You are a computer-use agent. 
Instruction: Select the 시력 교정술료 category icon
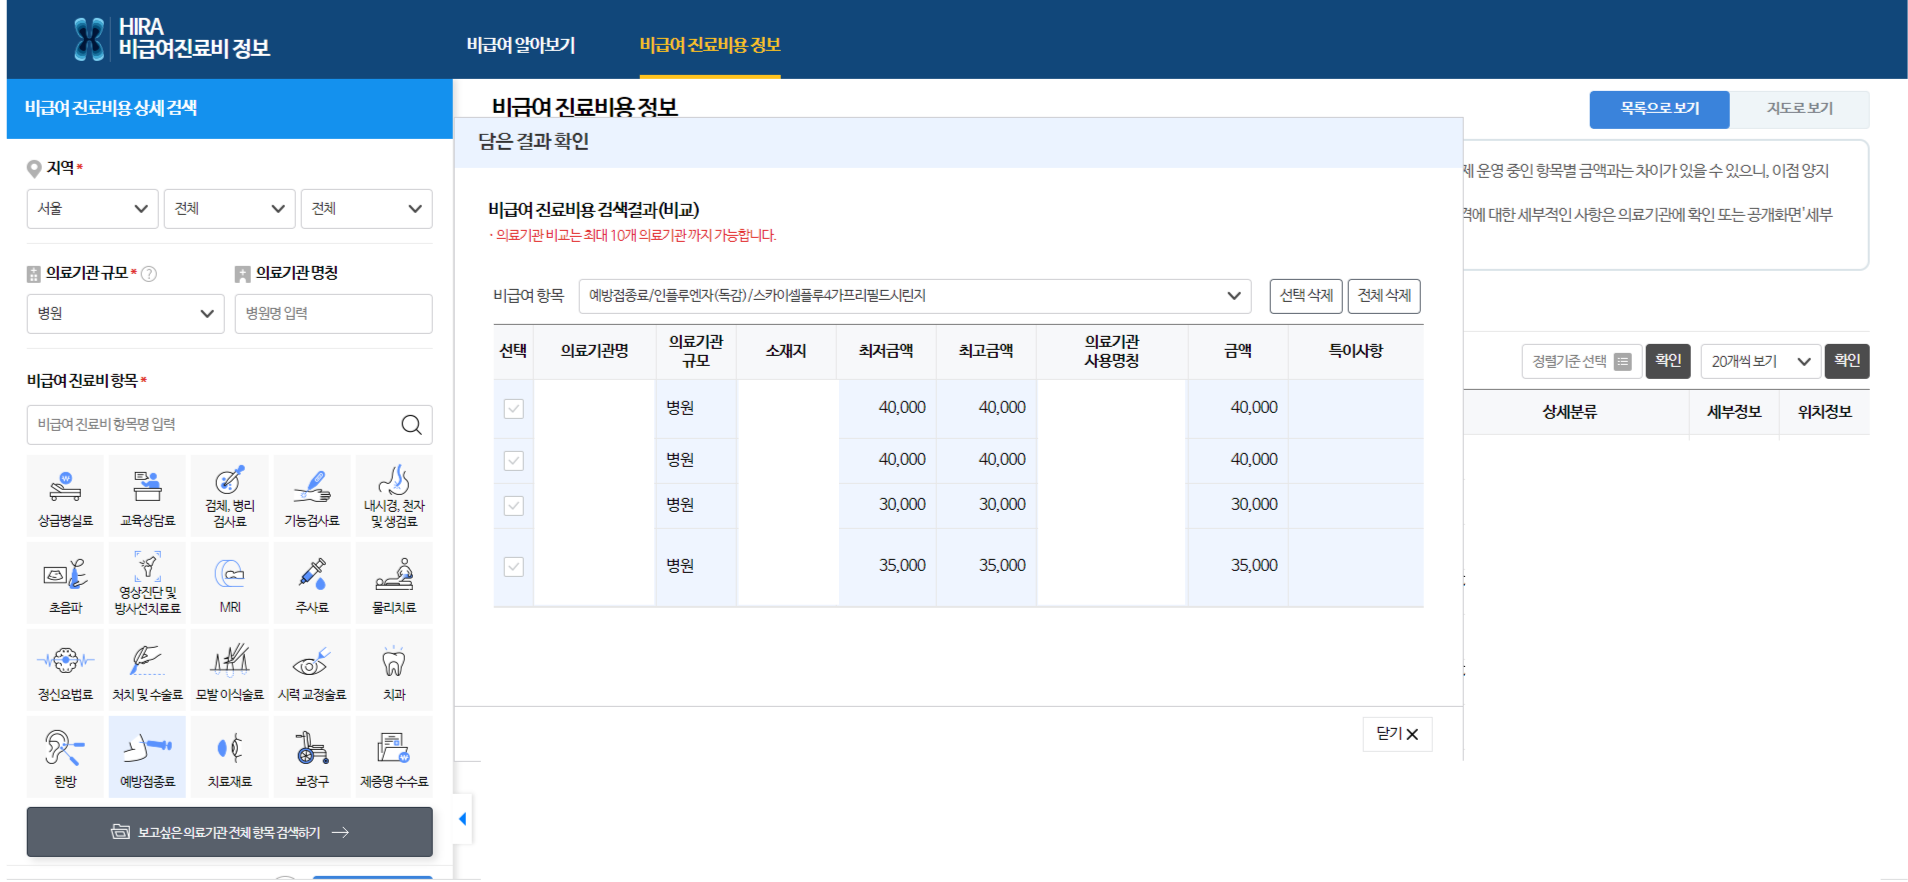click(x=312, y=670)
